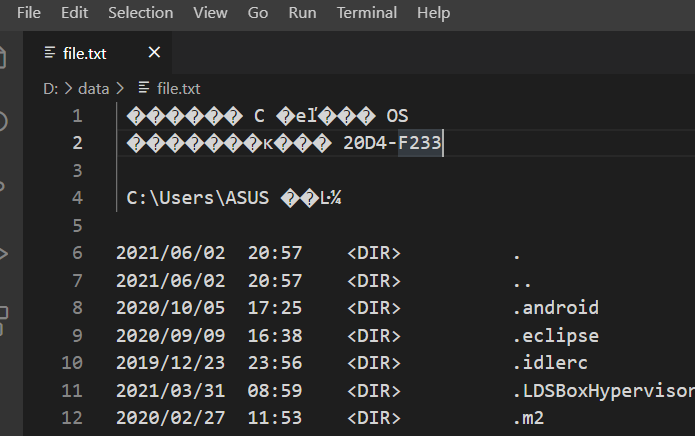
Task: Expand the data folder breadcrumb
Action: pos(93,88)
